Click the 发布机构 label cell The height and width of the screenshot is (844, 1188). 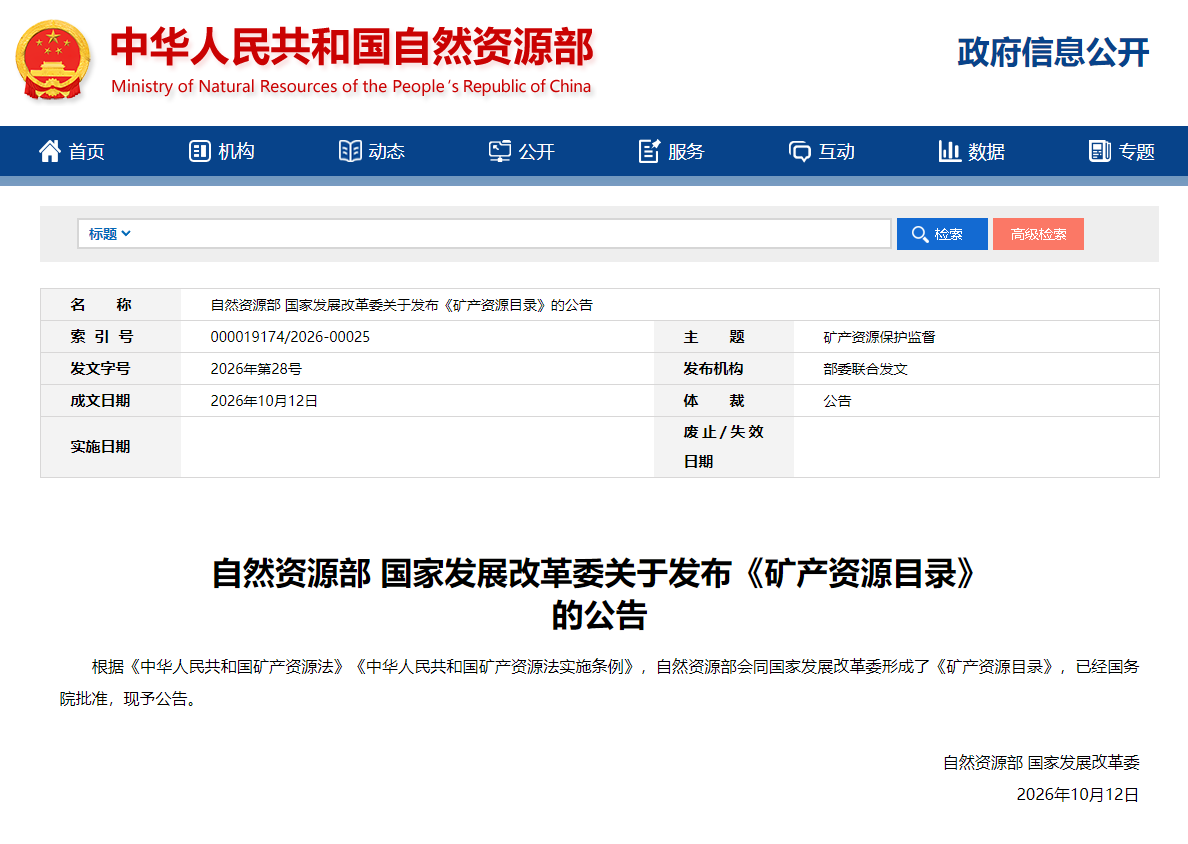pos(724,369)
